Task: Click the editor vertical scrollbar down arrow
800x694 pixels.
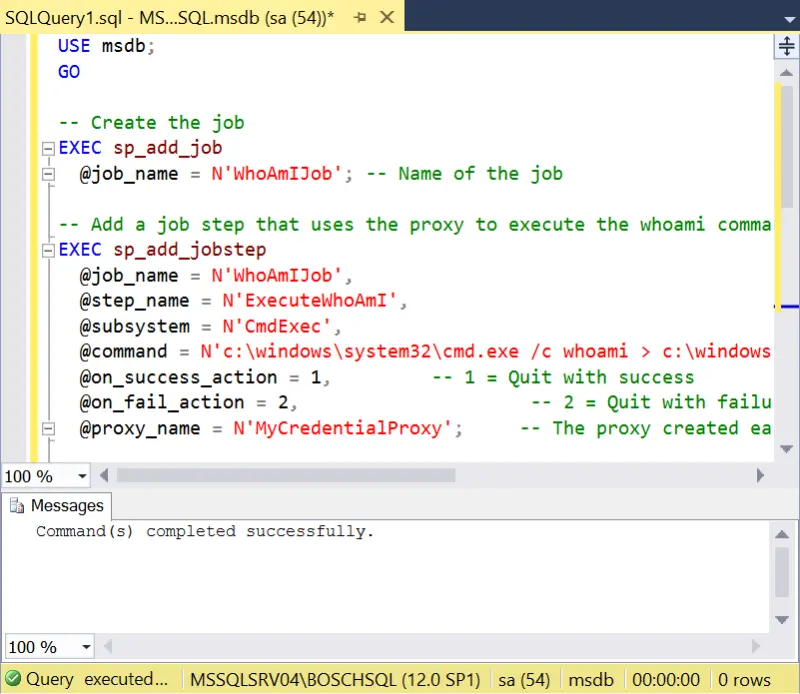Action: [786, 449]
